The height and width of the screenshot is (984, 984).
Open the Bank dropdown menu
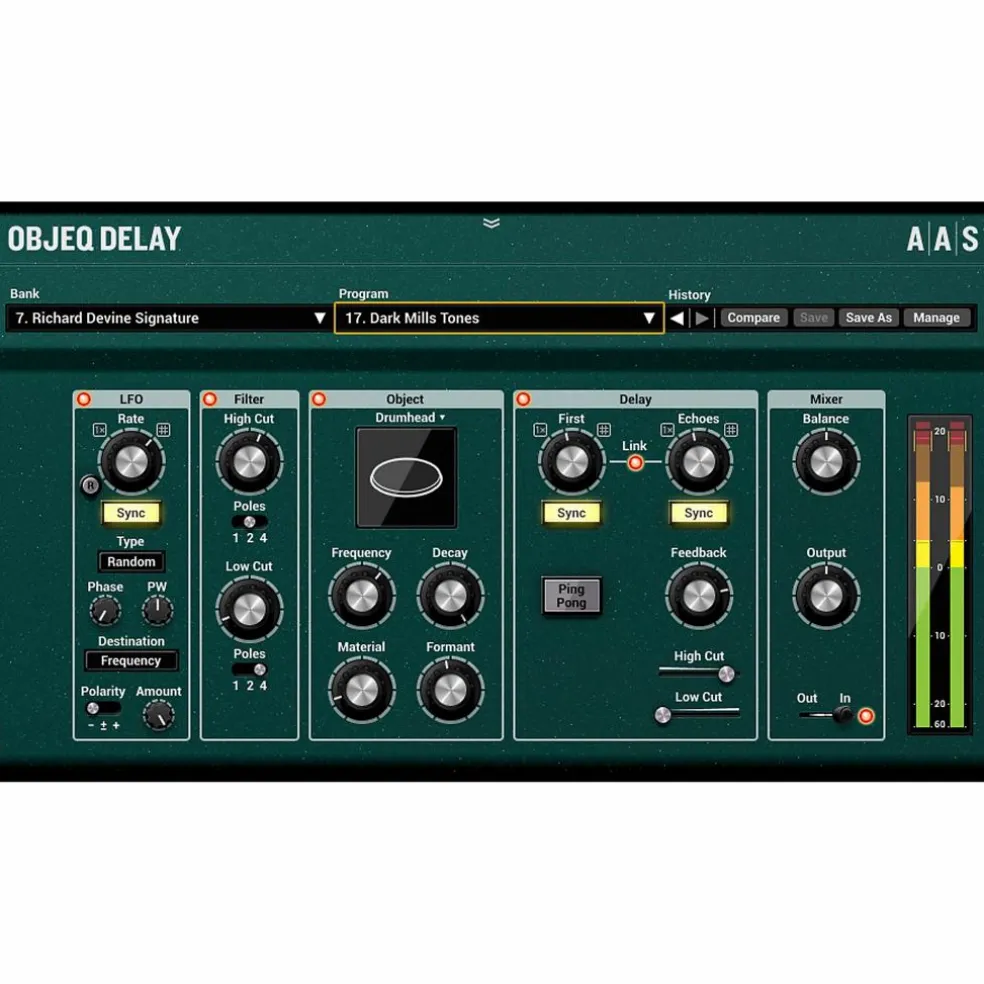tap(168, 318)
